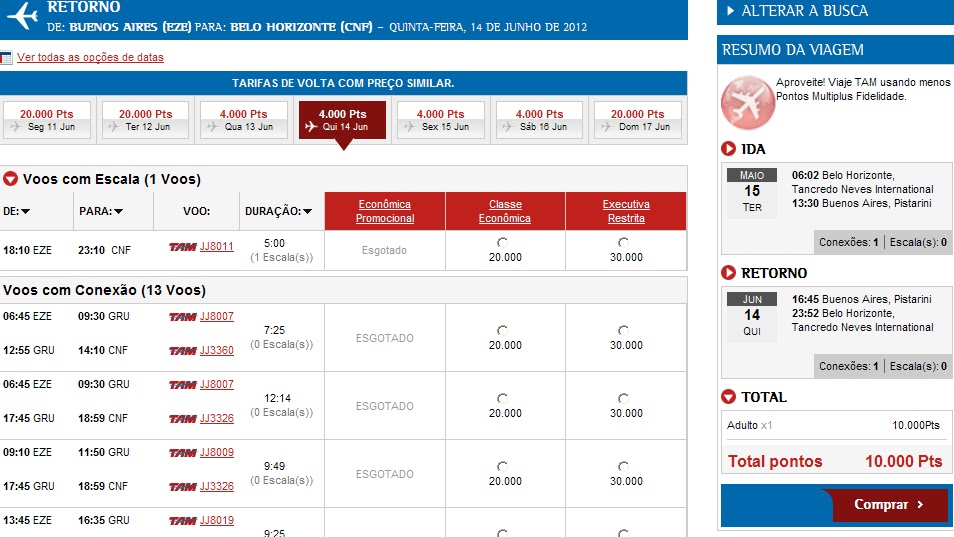954x537 pixels.
Task: Click the 18:10 EZE departure time
Action: 27,250
